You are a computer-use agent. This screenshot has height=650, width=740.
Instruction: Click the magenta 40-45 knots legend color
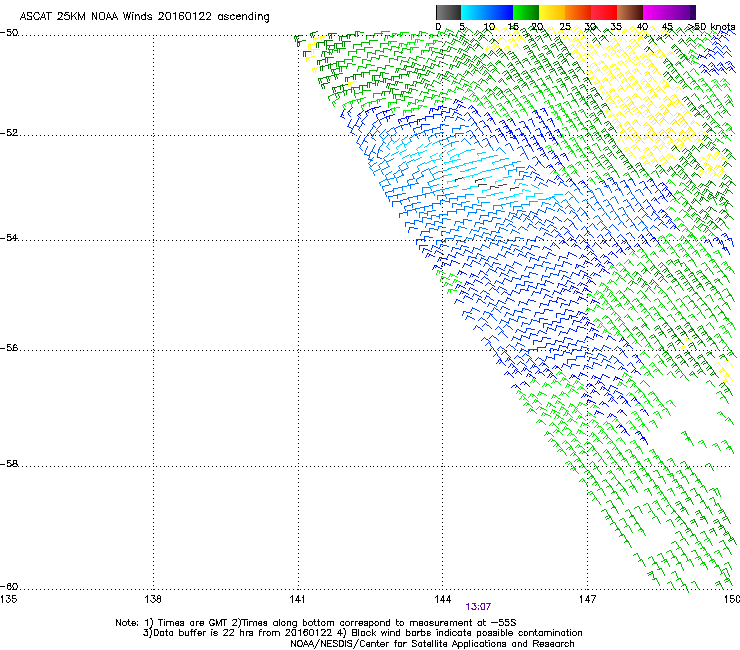point(656,12)
